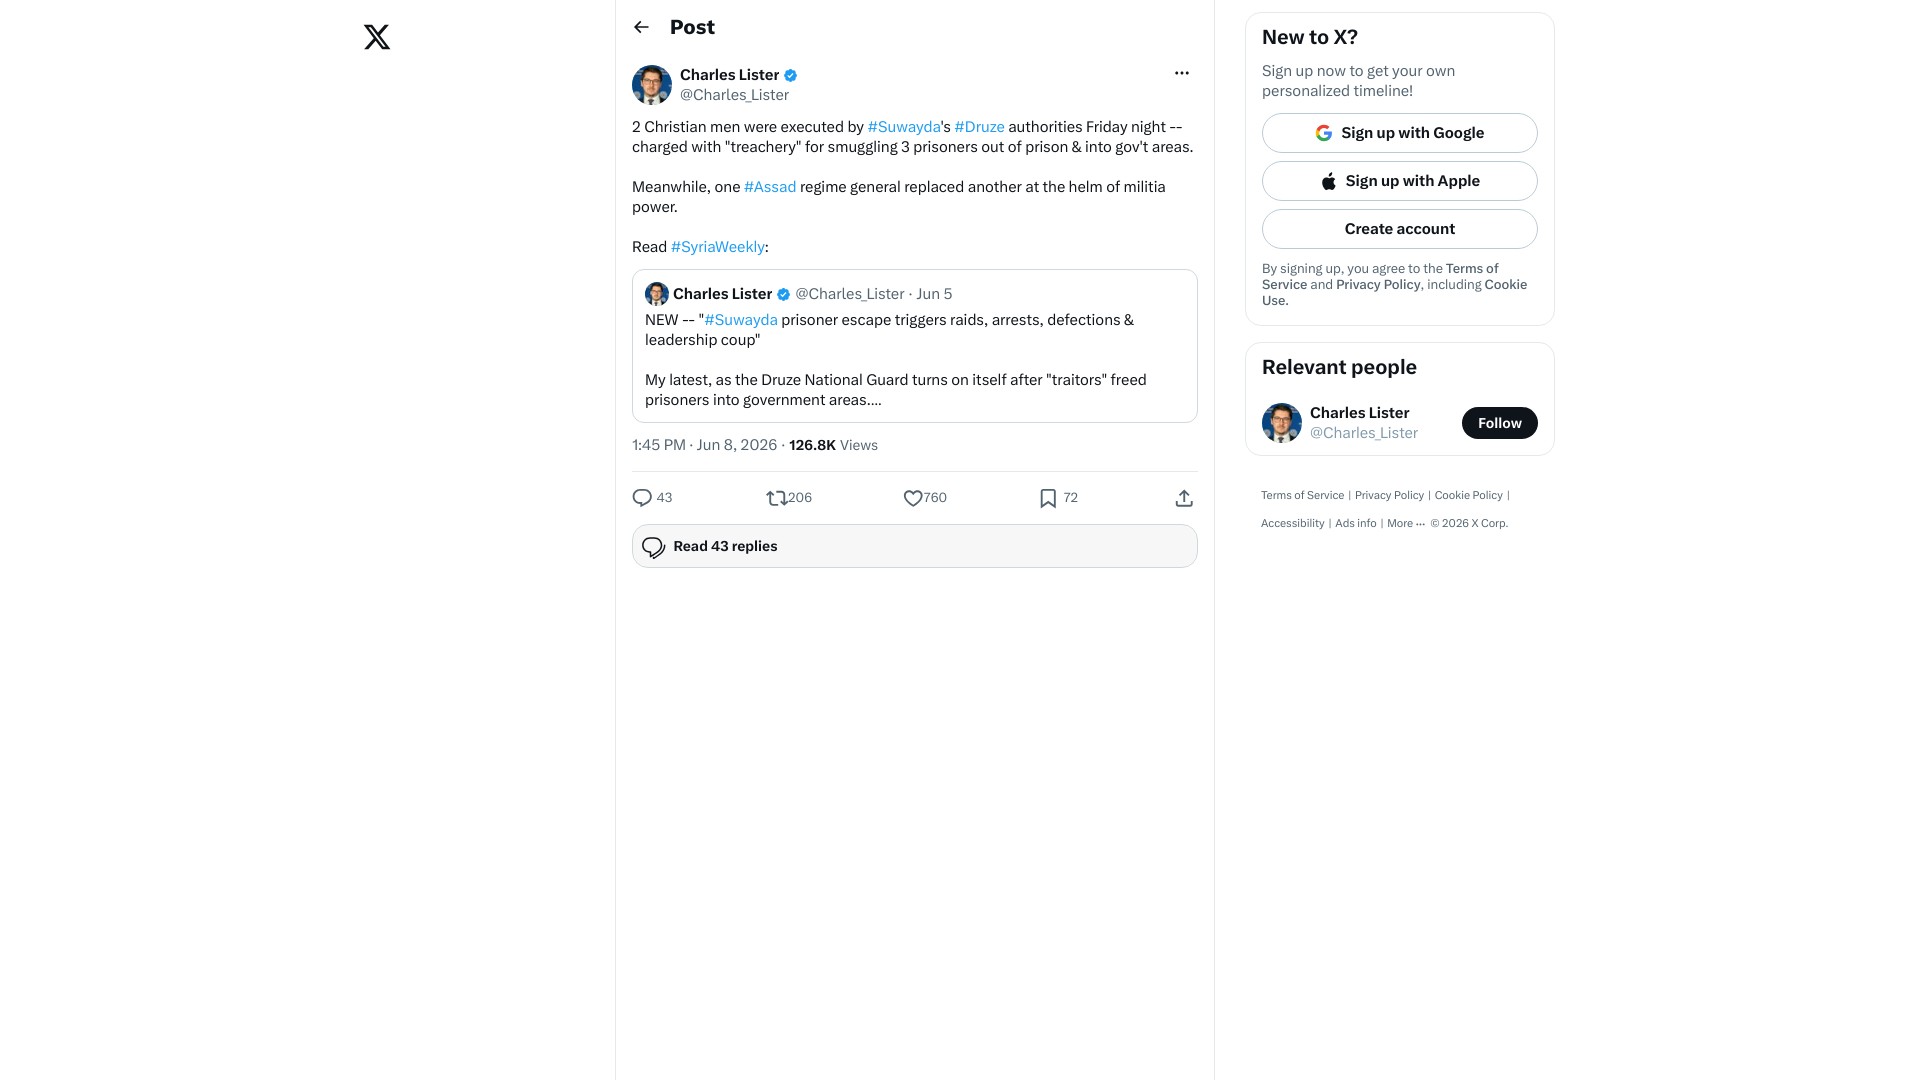1905x1080 pixels.
Task: Open the share upload icon
Action: pos(1184,498)
